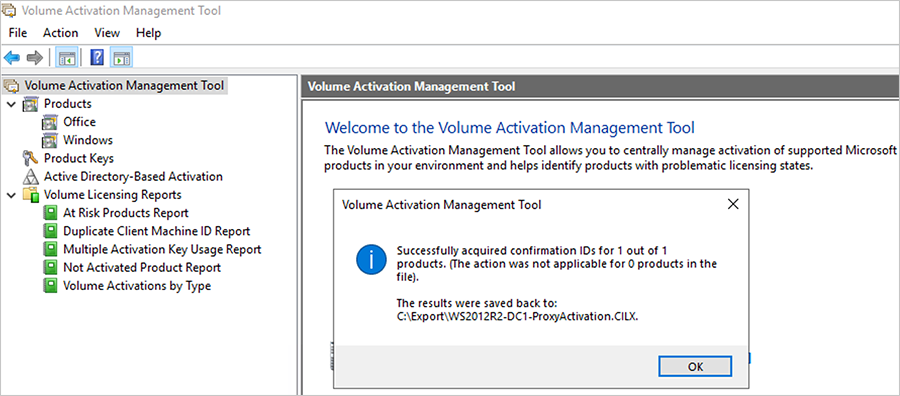Click the Active Directory-Based Activation triangle icon

(x=30, y=177)
